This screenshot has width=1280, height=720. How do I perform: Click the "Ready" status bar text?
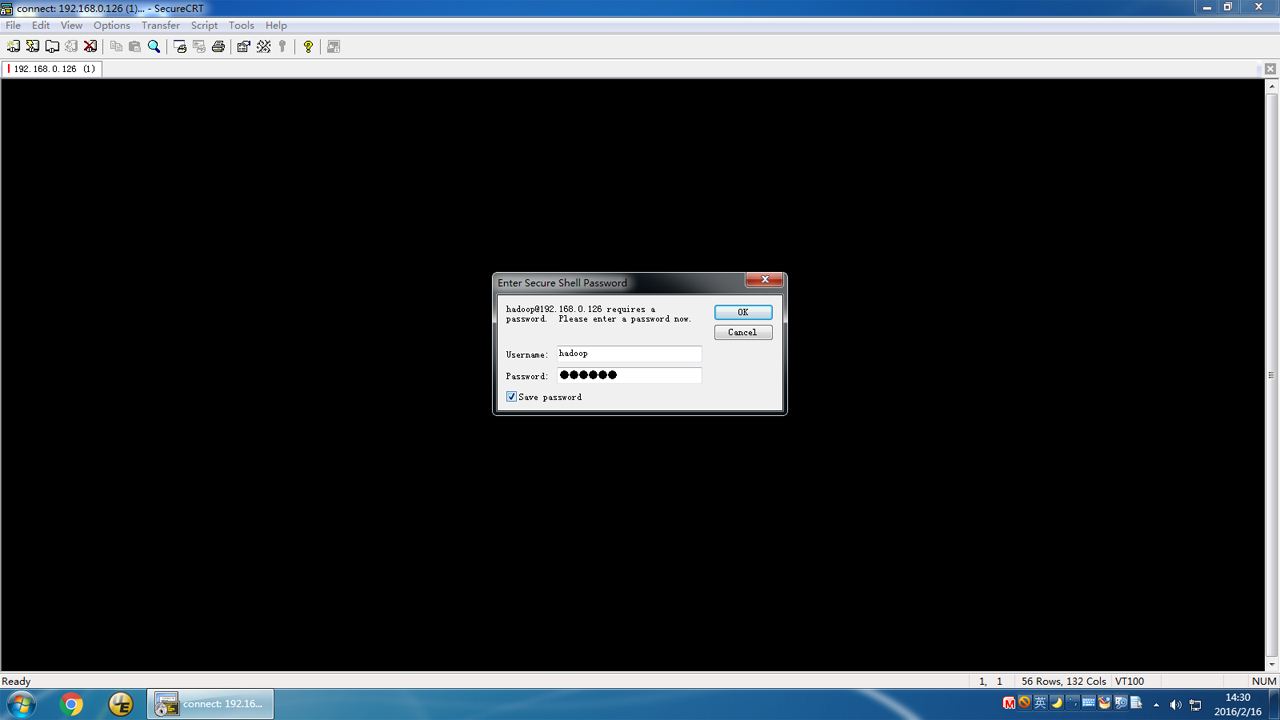pyautogui.click(x=16, y=681)
